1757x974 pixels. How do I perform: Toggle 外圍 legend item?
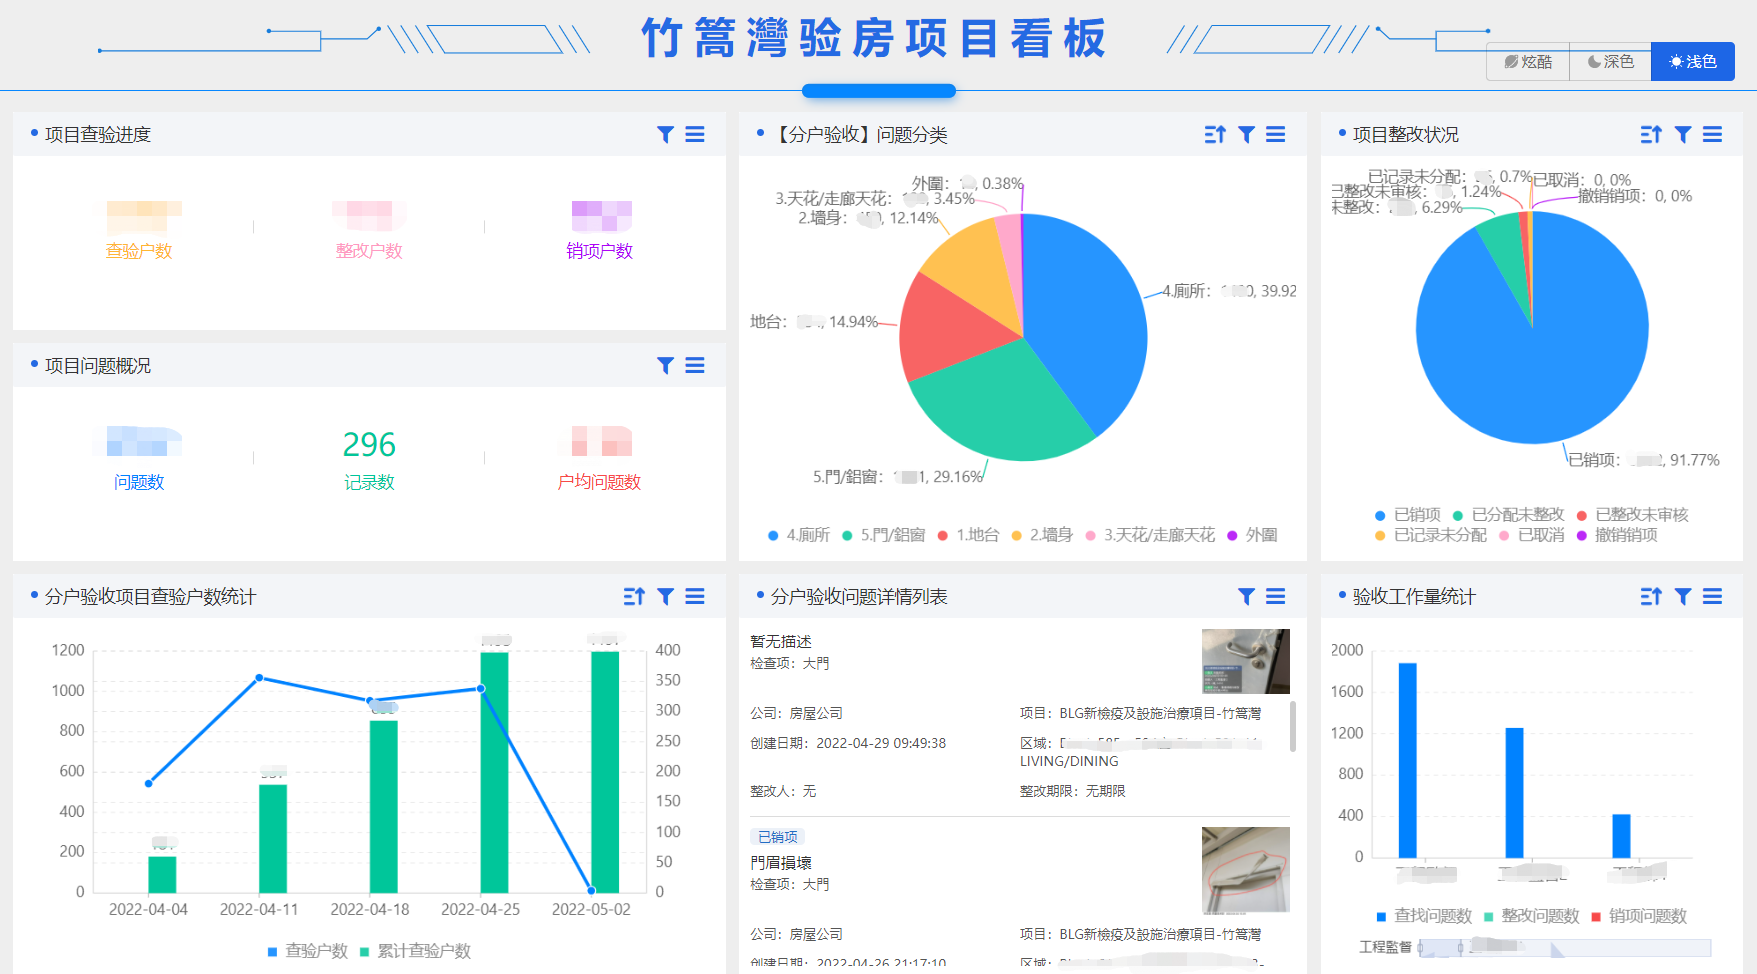[1252, 536]
